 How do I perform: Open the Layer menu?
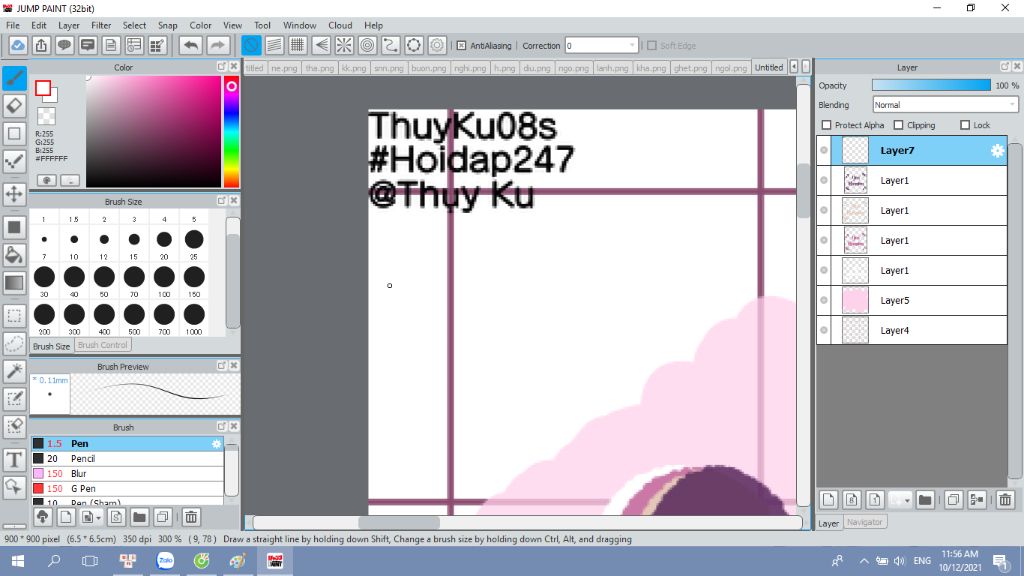coord(69,25)
